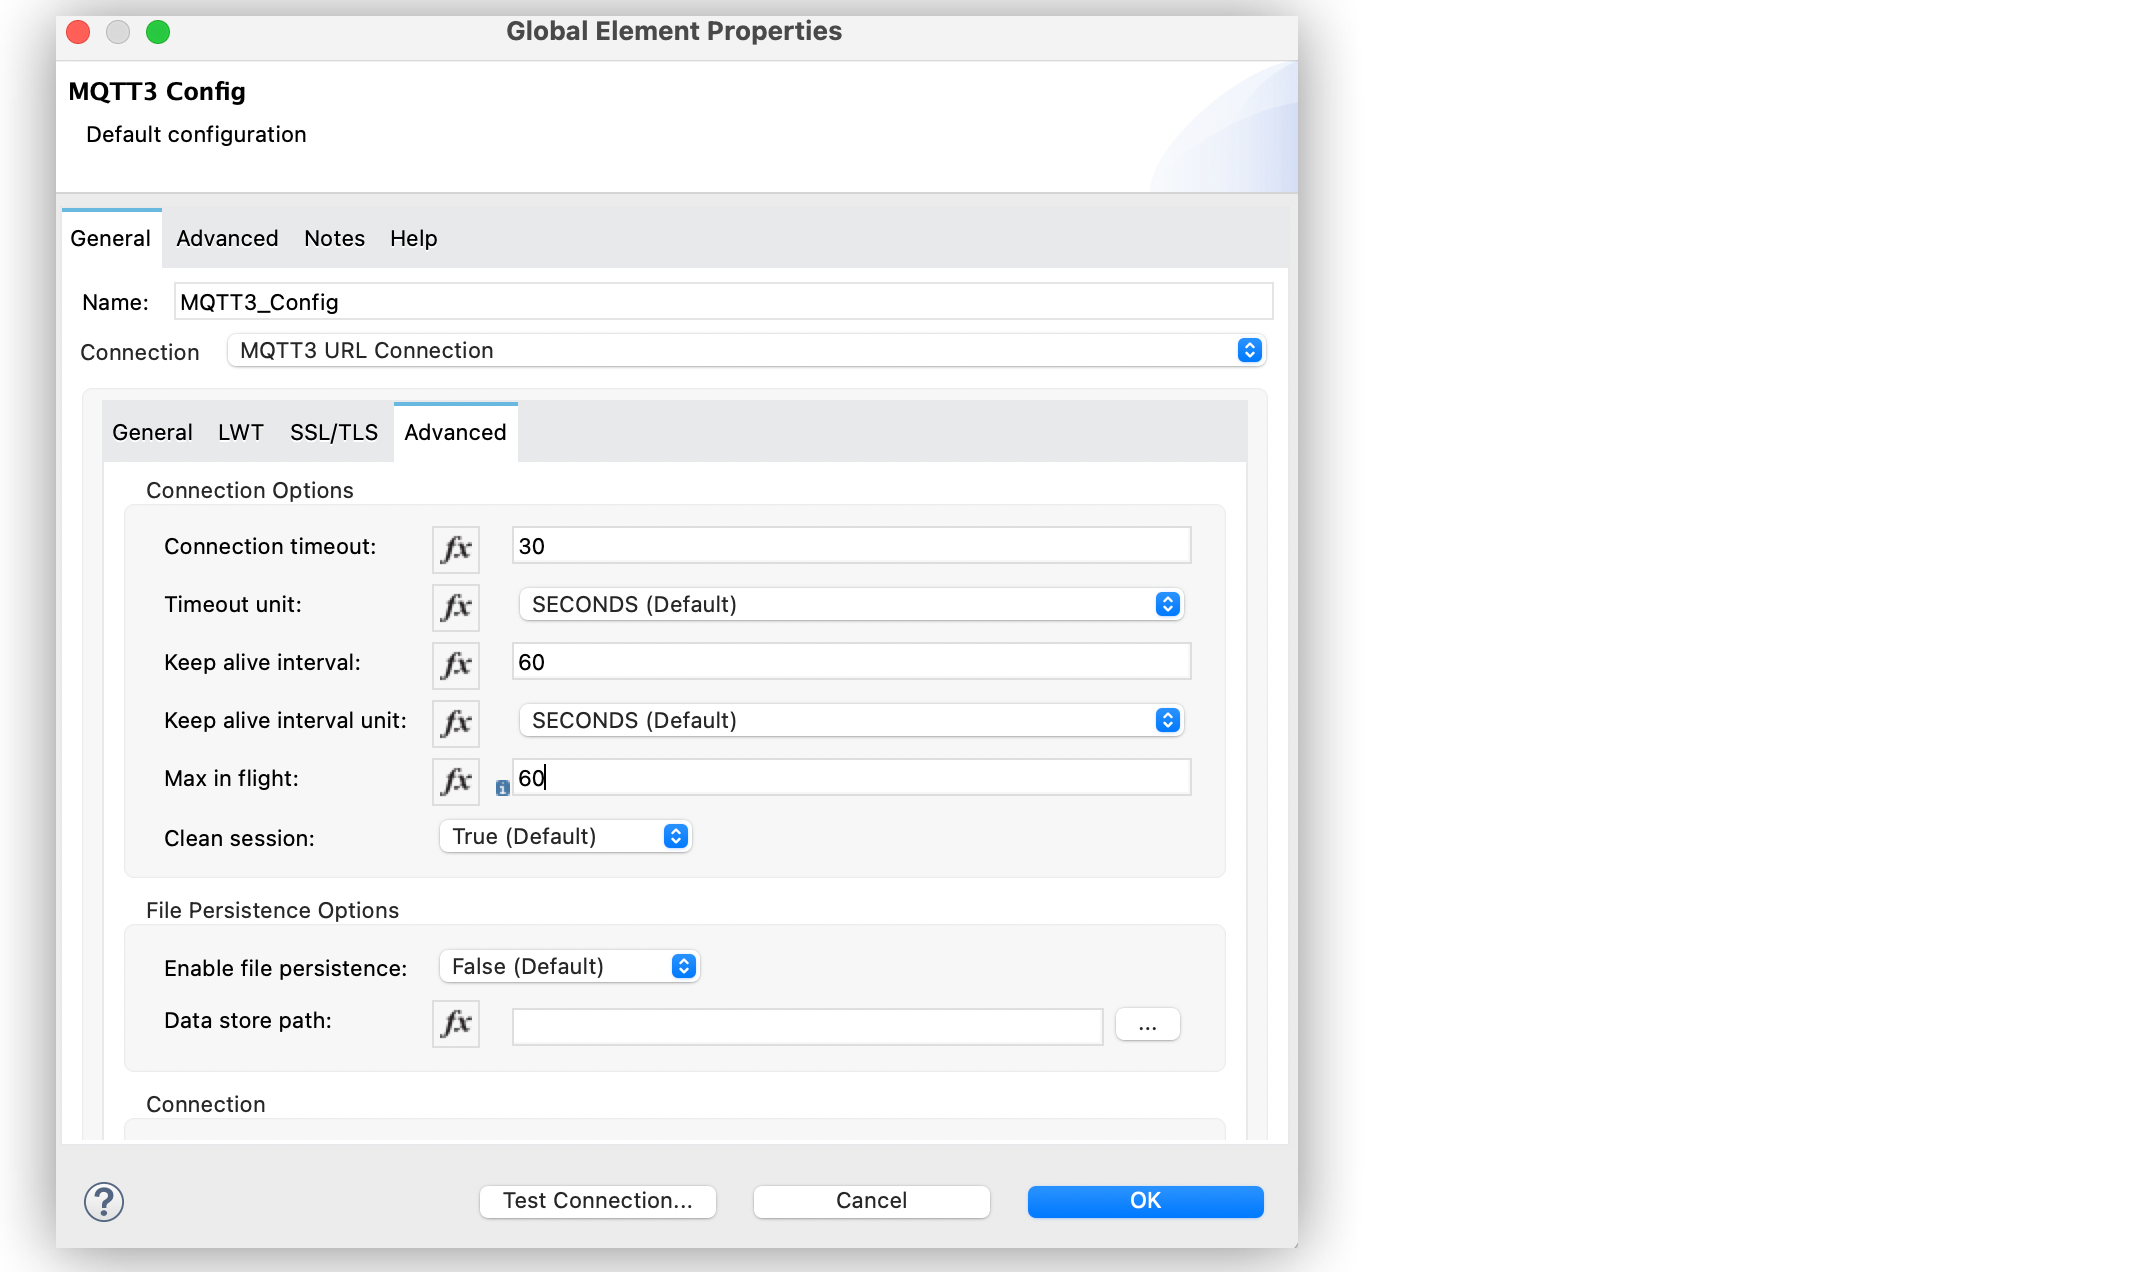Click the Cancel button

[x=870, y=1201]
